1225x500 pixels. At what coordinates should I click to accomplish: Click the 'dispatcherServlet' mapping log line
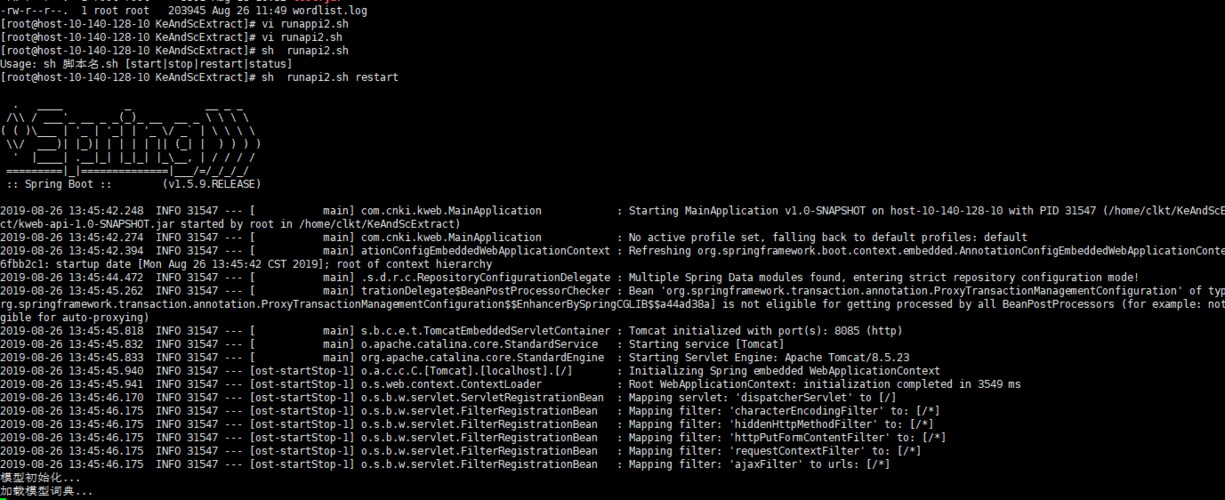coord(436,397)
